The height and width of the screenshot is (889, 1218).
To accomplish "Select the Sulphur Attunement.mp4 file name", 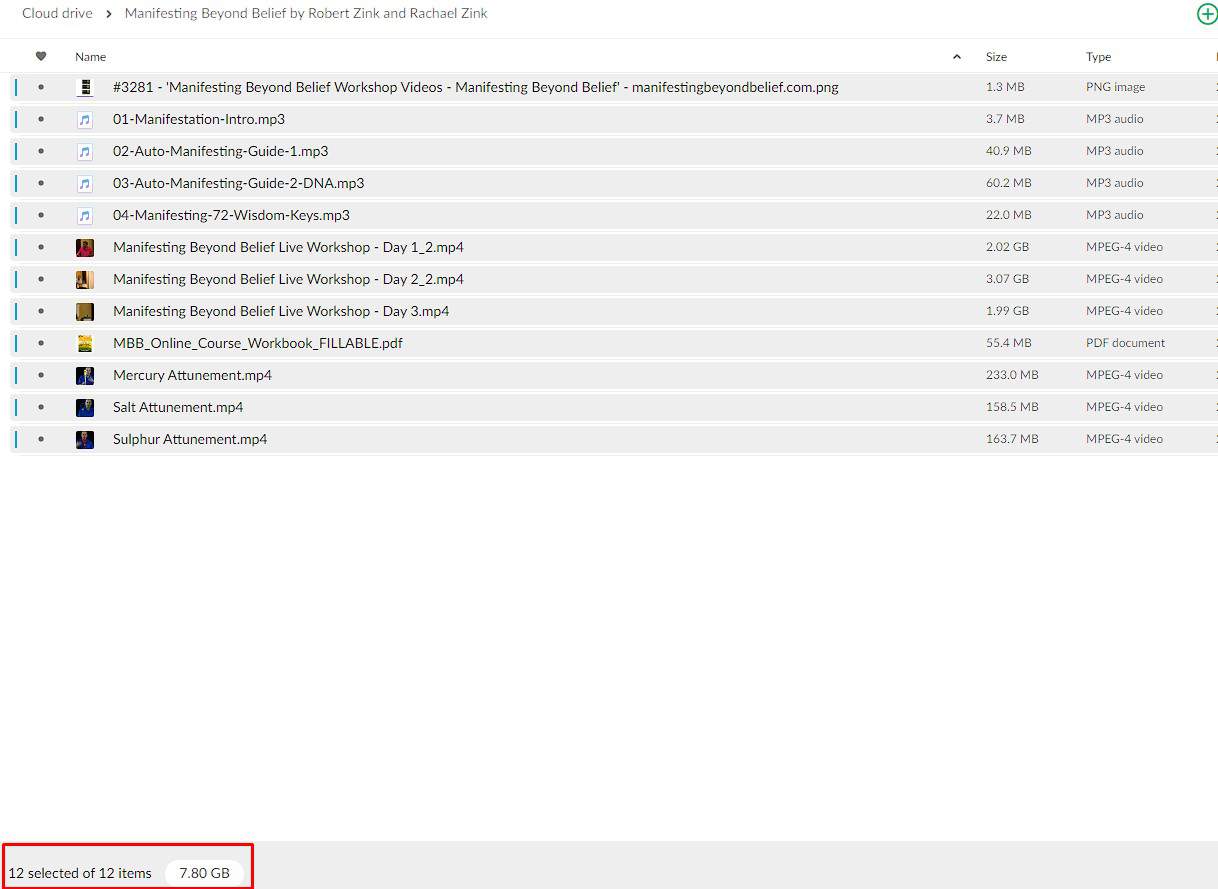I will (x=190, y=439).
